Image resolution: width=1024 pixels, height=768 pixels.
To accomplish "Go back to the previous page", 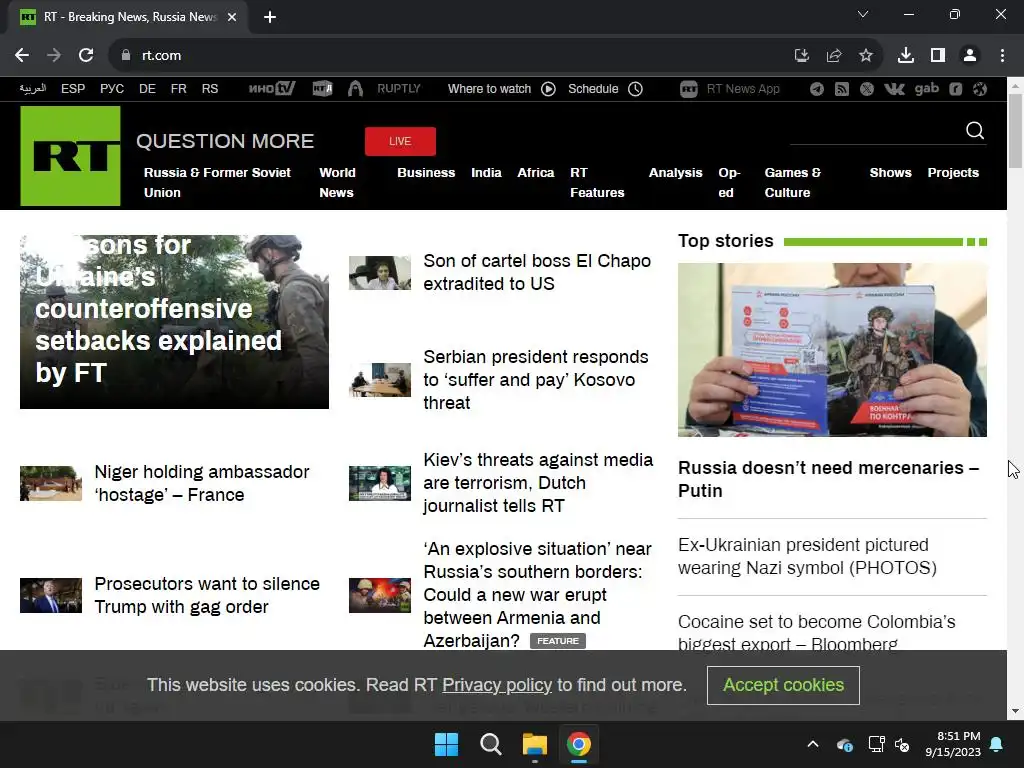I will 22,56.
